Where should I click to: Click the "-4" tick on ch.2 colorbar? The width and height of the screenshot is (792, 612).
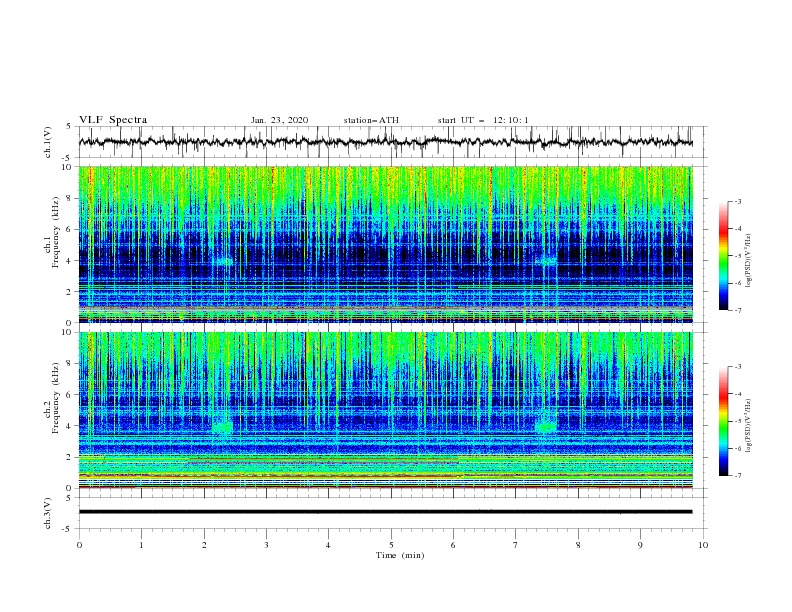[x=737, y=394]
